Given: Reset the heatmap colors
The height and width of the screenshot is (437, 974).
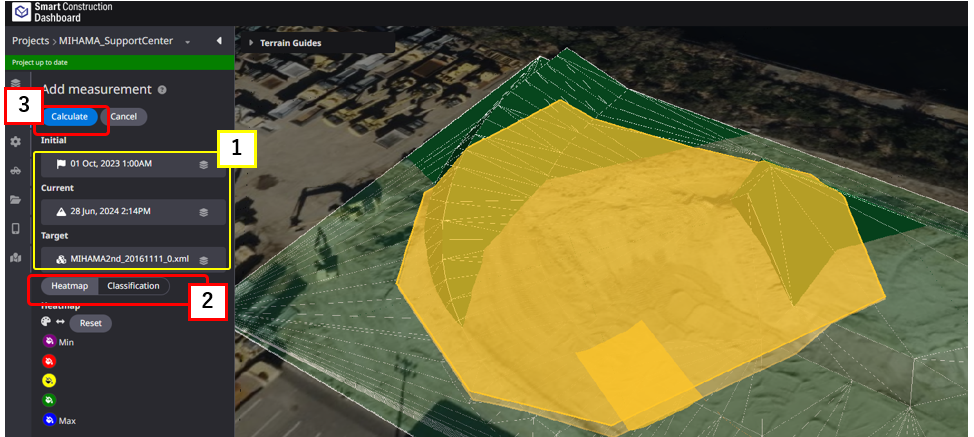Looking at the screenshot, I should tap(91, 324).
